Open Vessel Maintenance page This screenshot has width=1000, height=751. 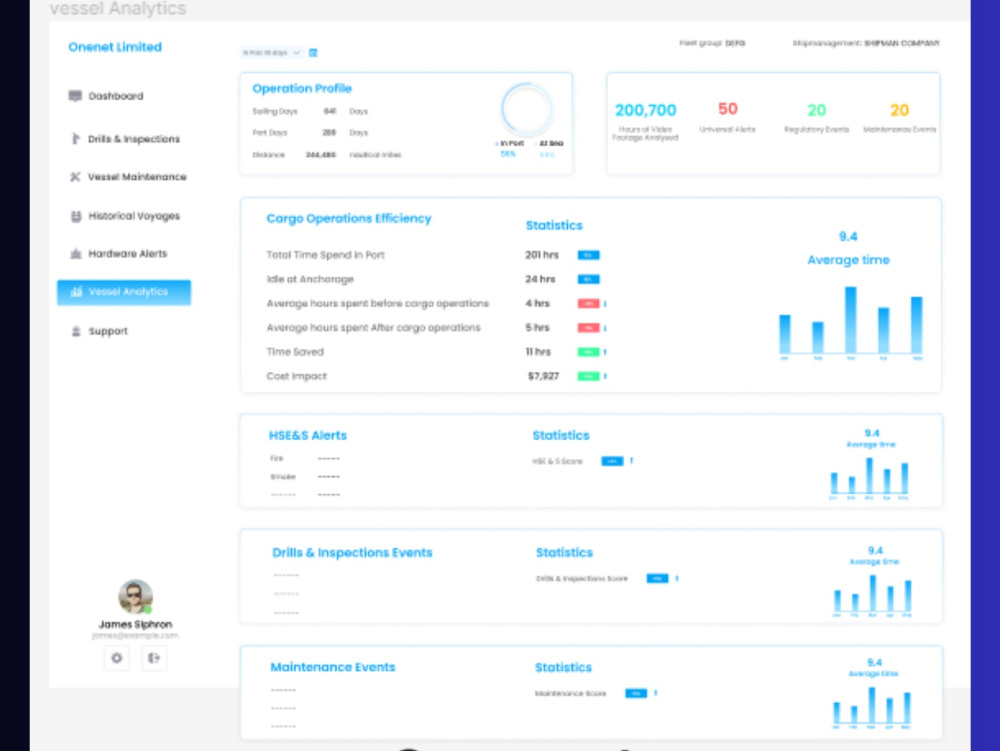point(128,177)
